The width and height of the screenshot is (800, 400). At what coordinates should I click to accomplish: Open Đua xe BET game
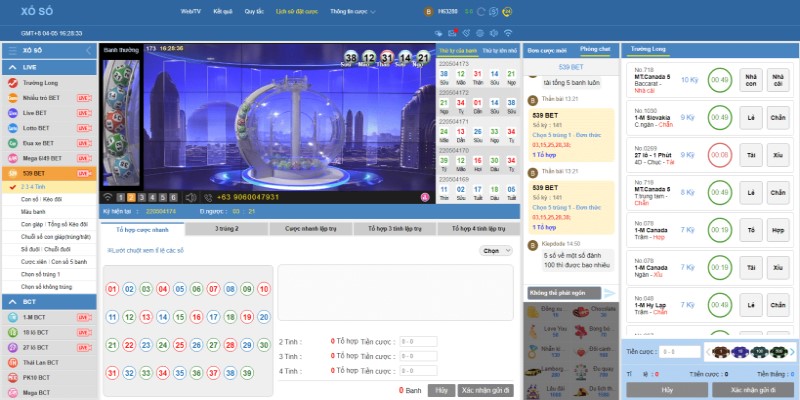click(x=49, y=143)
